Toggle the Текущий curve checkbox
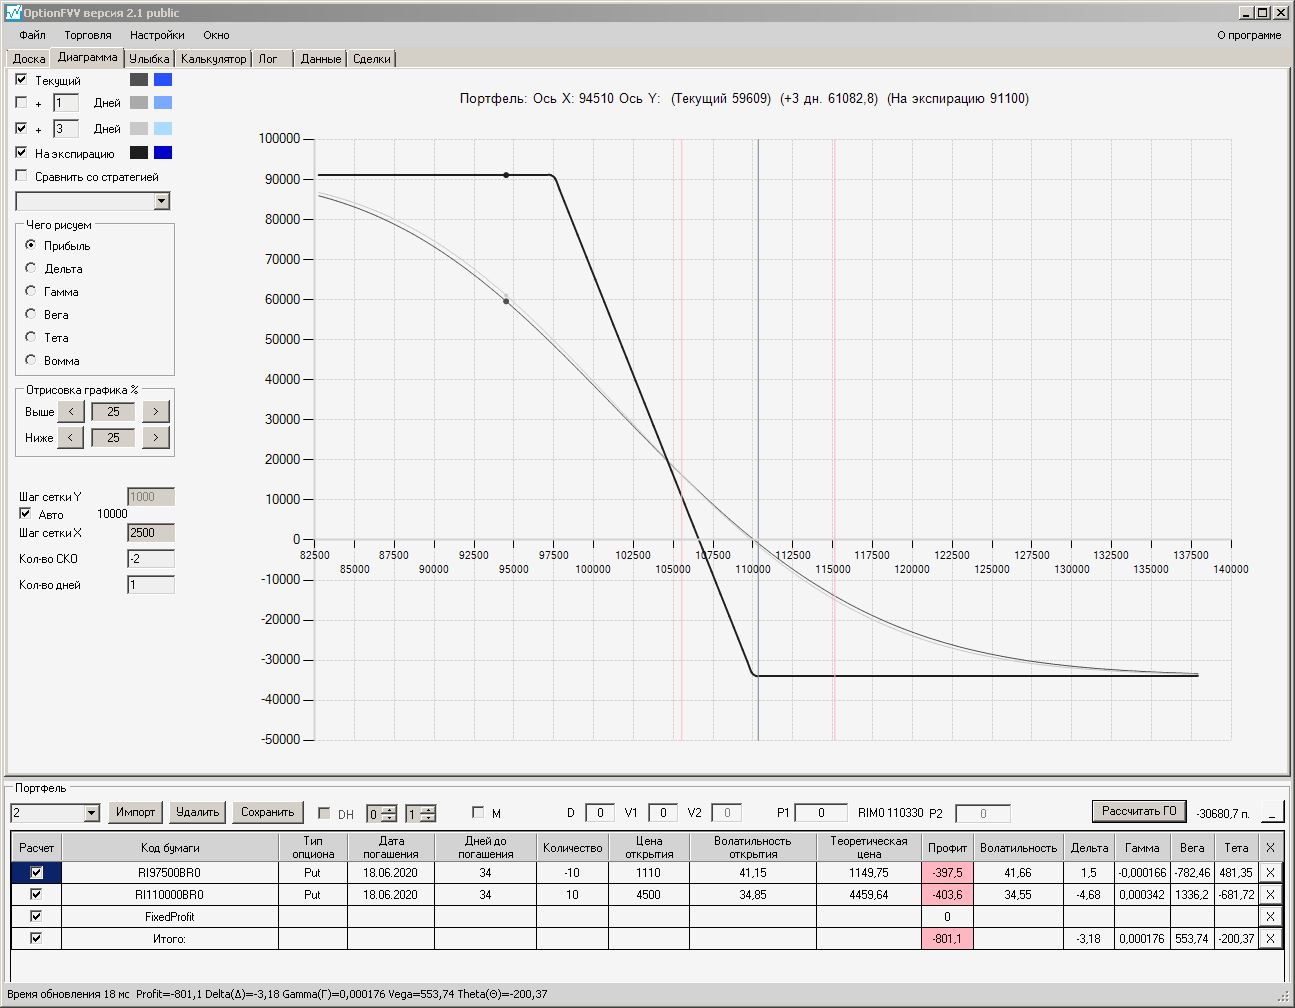Image resolution: width=1295 pixels, height=1008 pixels. (21, 80)
